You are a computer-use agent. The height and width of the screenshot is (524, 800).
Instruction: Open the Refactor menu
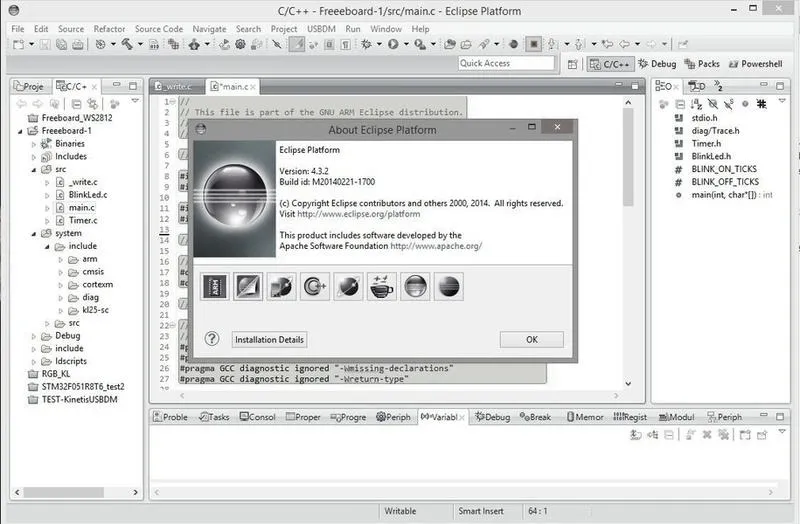pos(109,29)
